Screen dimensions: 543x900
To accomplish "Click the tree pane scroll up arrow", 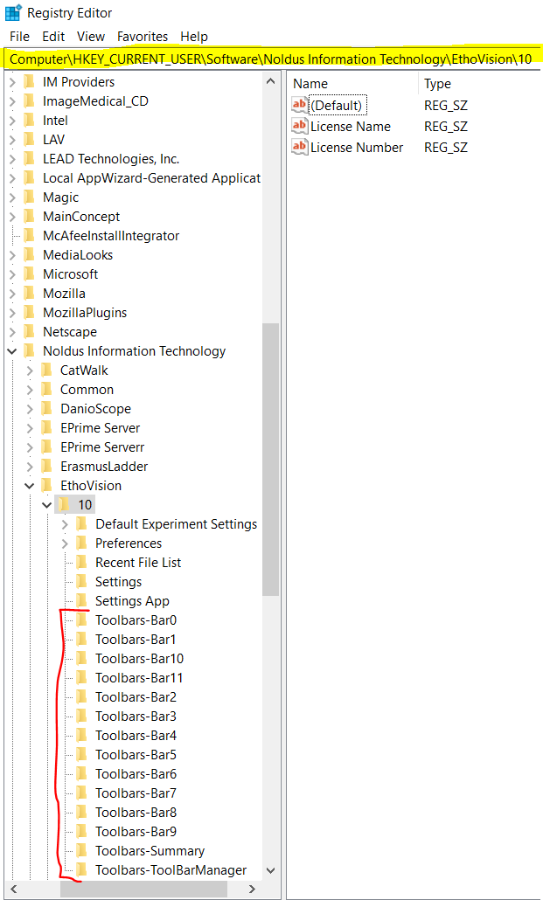I will coord(271,82).
